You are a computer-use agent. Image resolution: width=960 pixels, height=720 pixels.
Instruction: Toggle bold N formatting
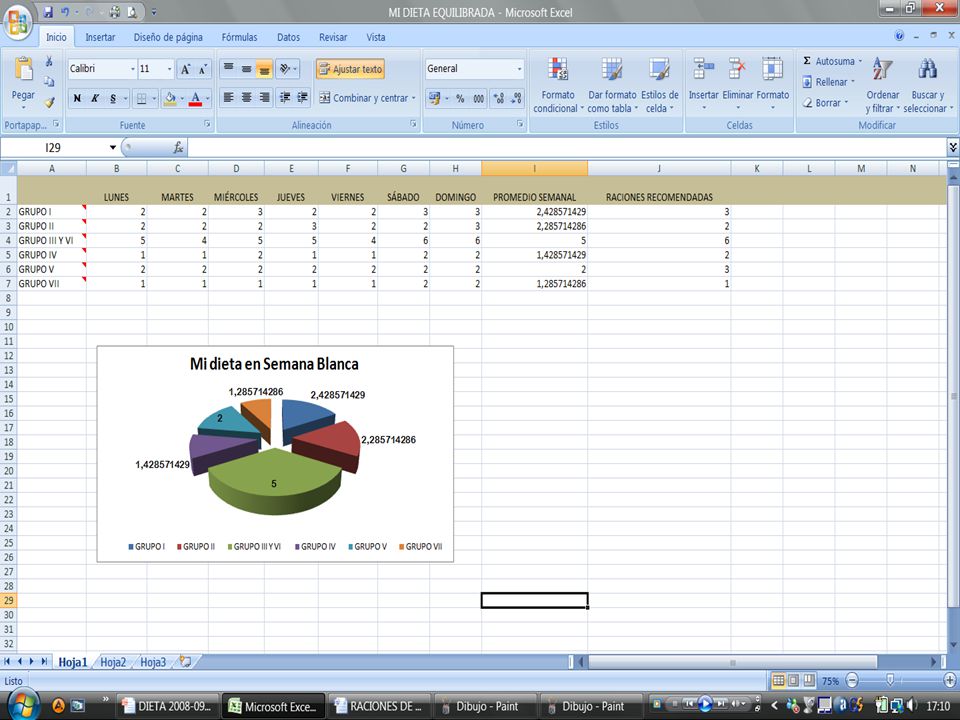click(x=77, y=98)
